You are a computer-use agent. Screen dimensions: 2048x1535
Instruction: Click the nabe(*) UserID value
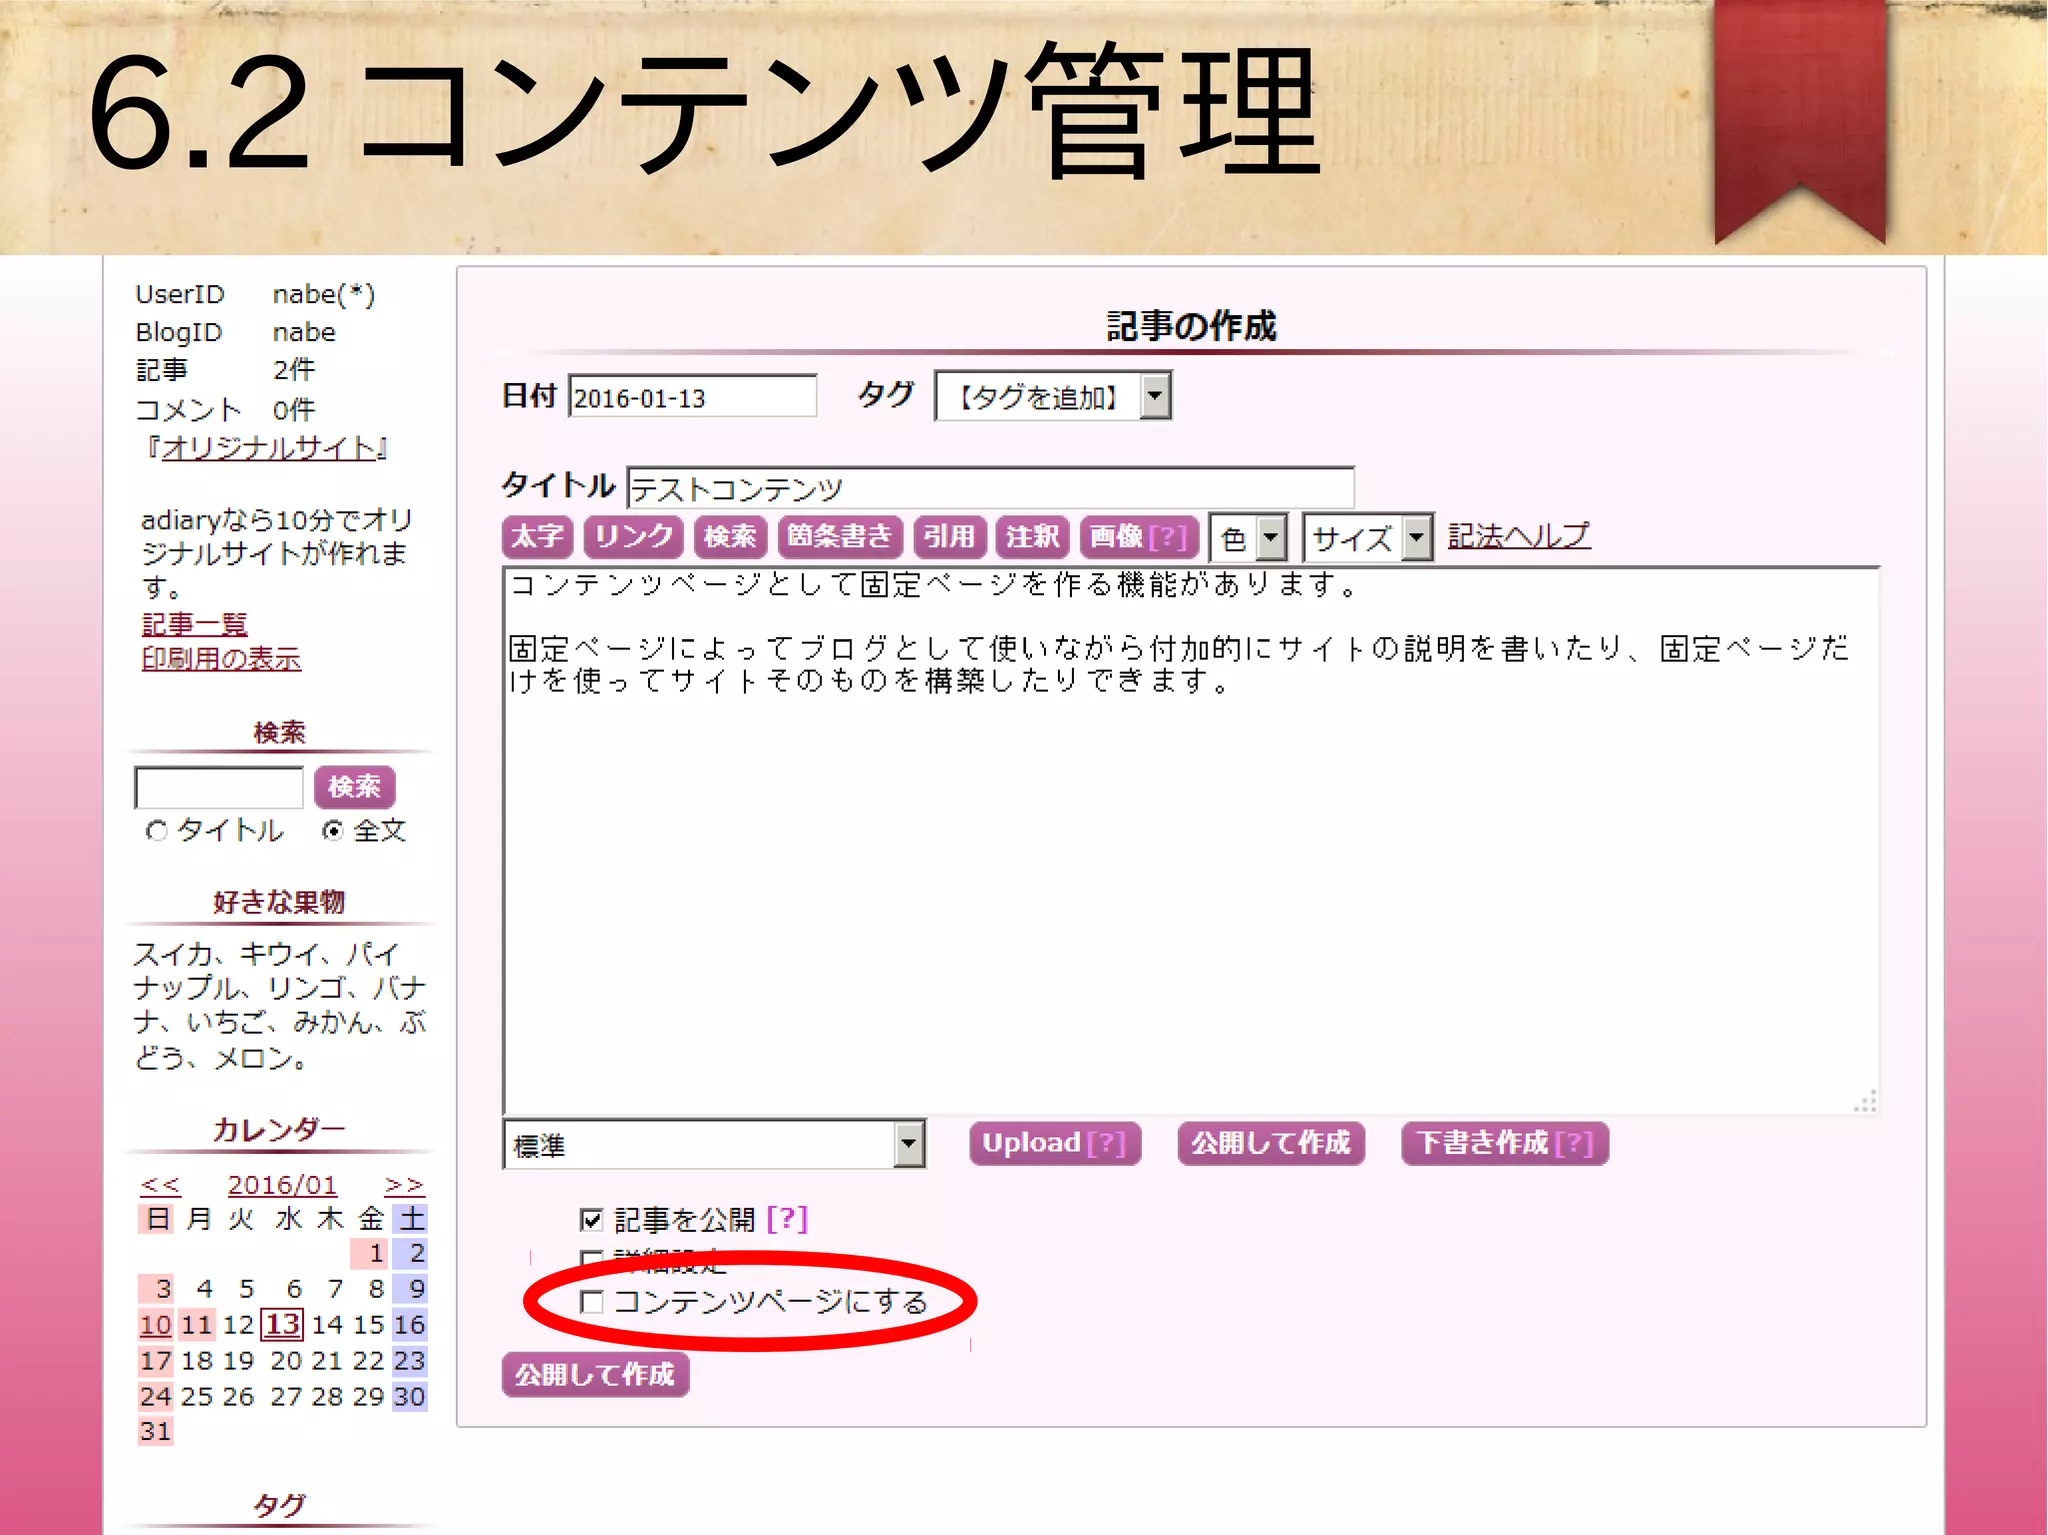click(324, 294)
